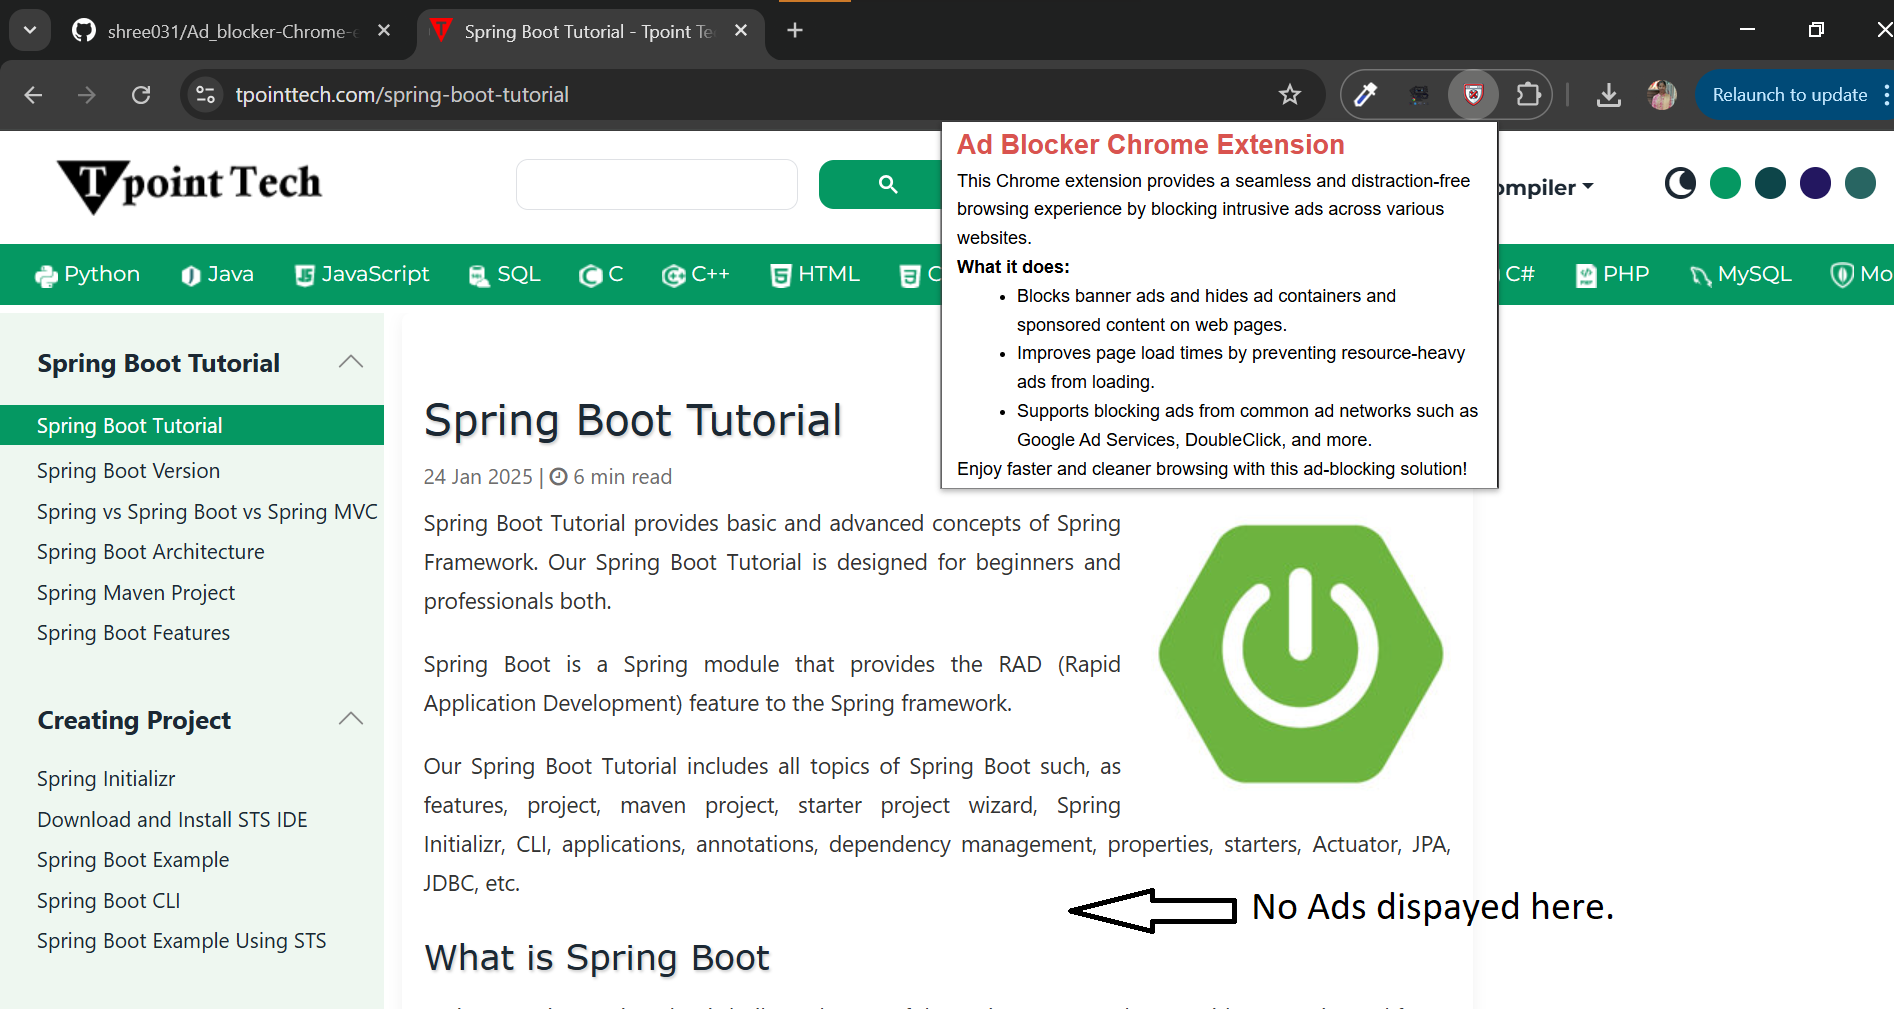Screen dimensions: 1894x1009
Task: Open the Python tutorials menu item
Action: coord(88,274)
